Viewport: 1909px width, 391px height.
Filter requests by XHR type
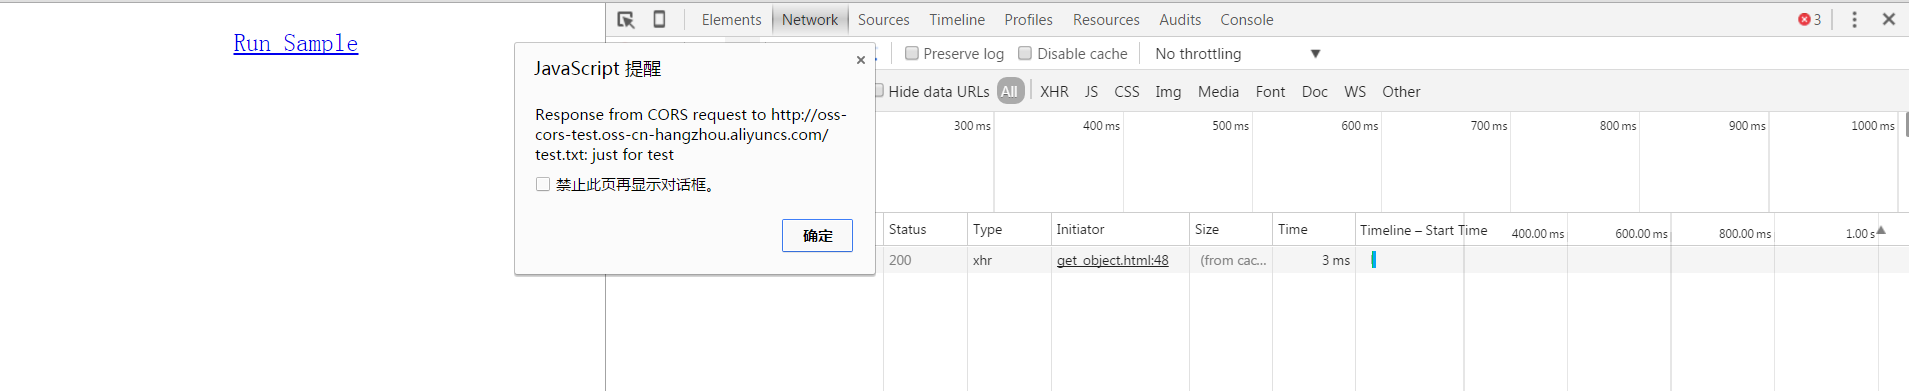[1054, 91]
